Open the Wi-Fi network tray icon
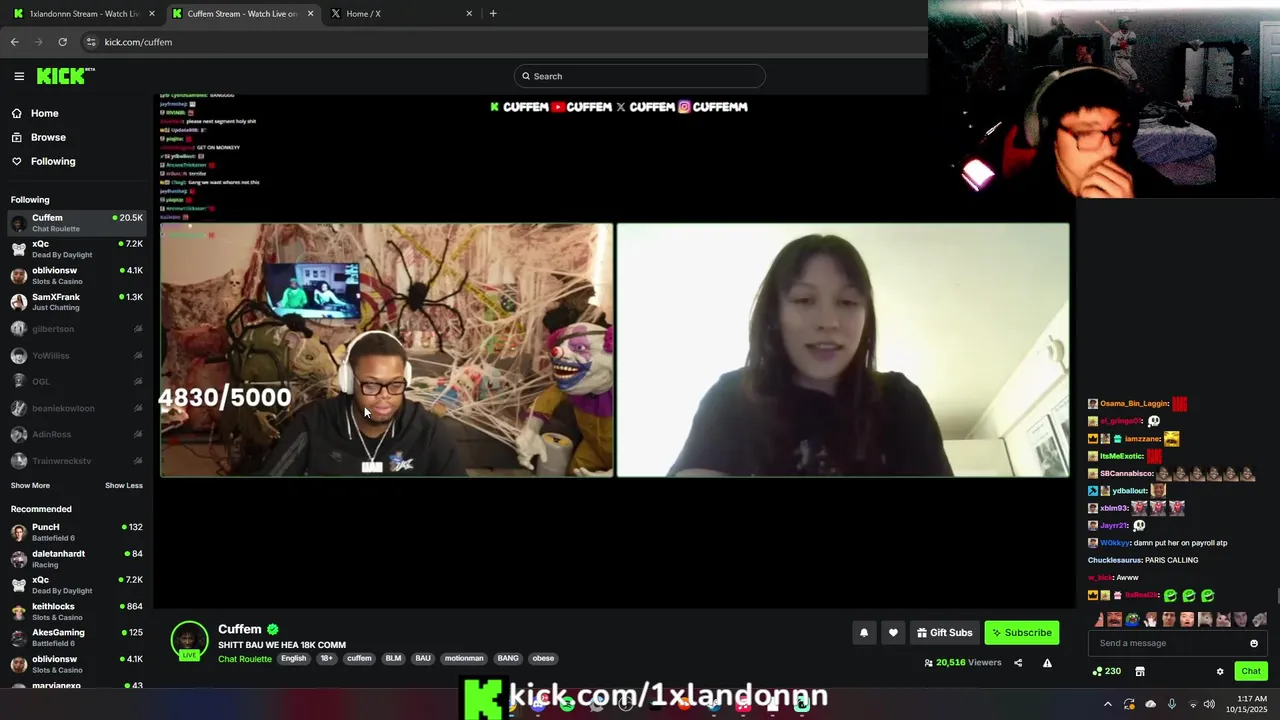 [x=1191, y=704]
